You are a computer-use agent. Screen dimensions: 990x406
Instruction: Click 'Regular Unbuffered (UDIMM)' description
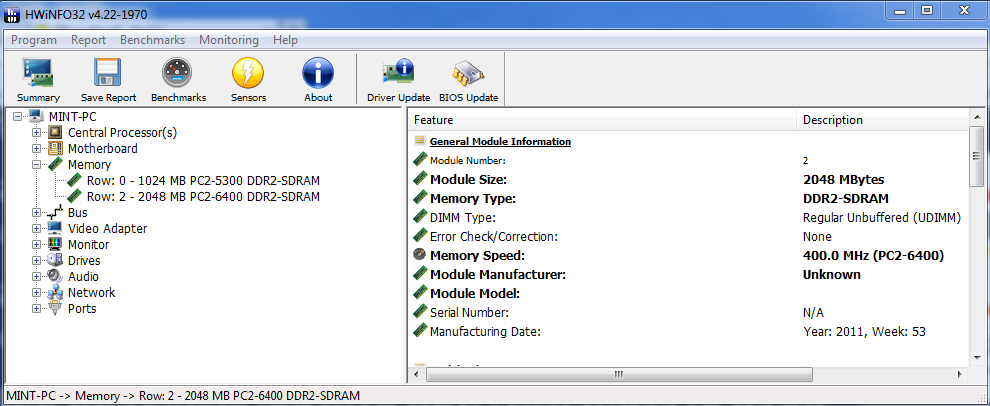(881, 218)
